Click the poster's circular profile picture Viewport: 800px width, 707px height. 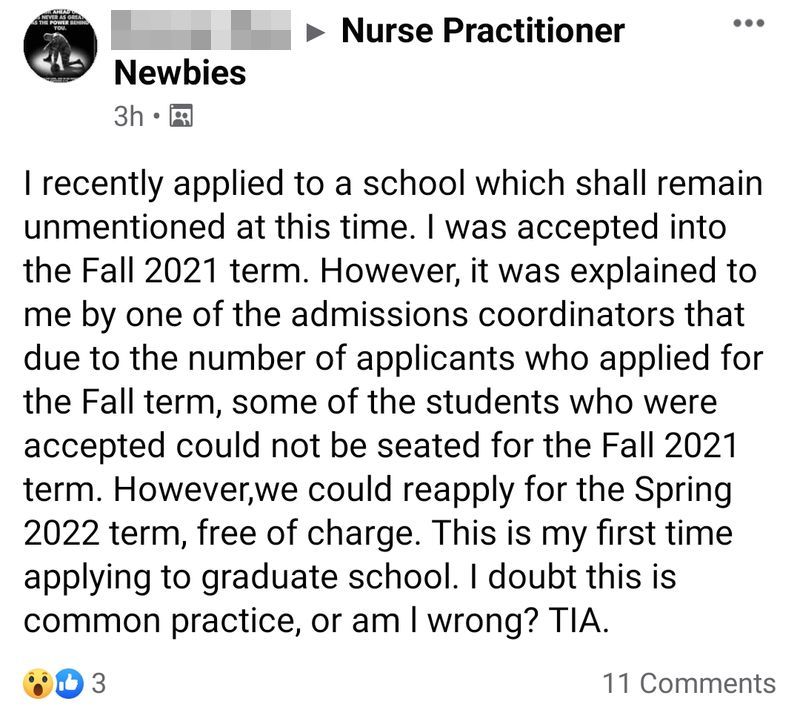pyautogui.click(x=60, y=44)
